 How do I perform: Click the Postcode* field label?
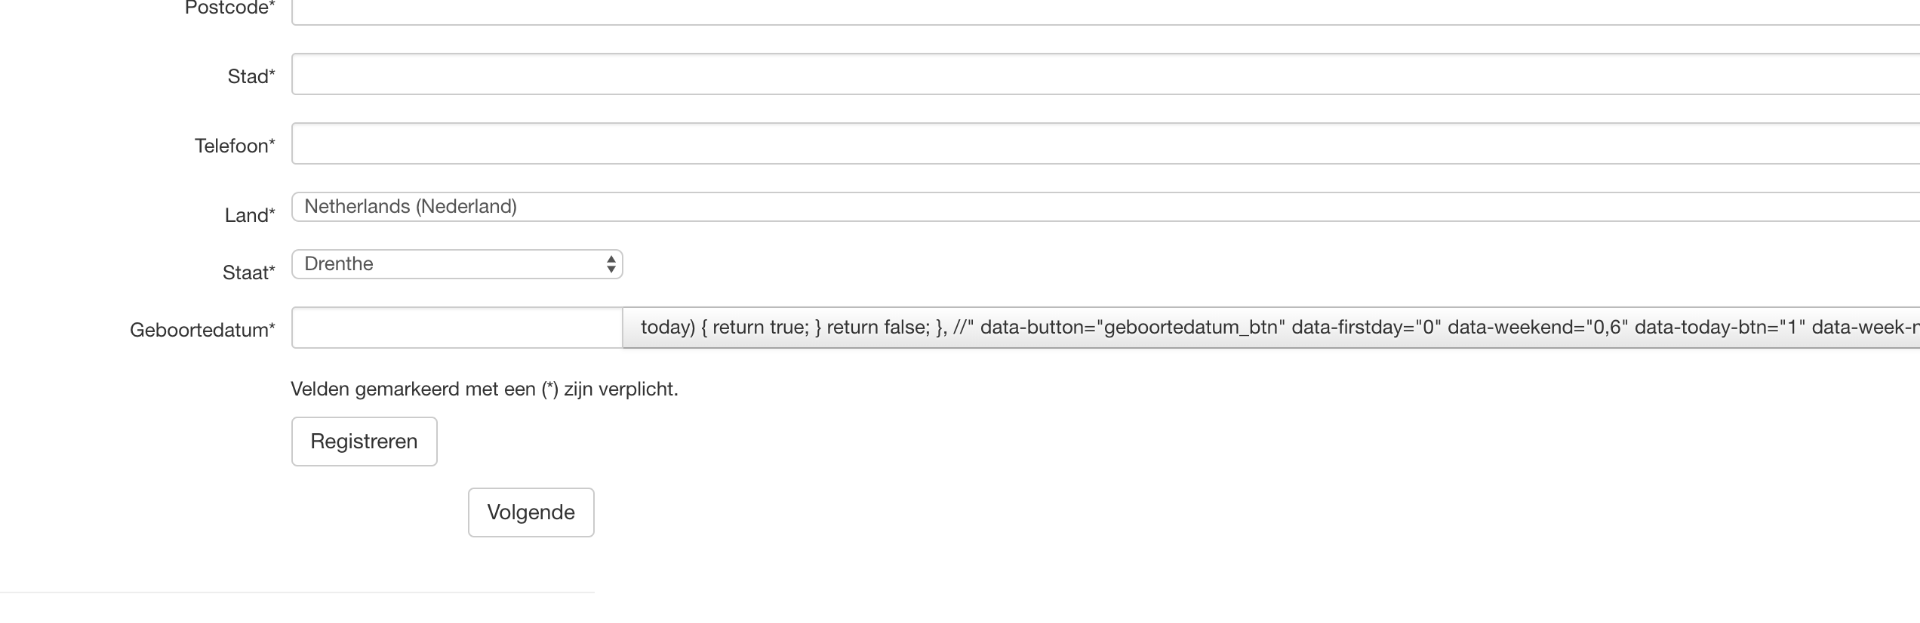229,8
